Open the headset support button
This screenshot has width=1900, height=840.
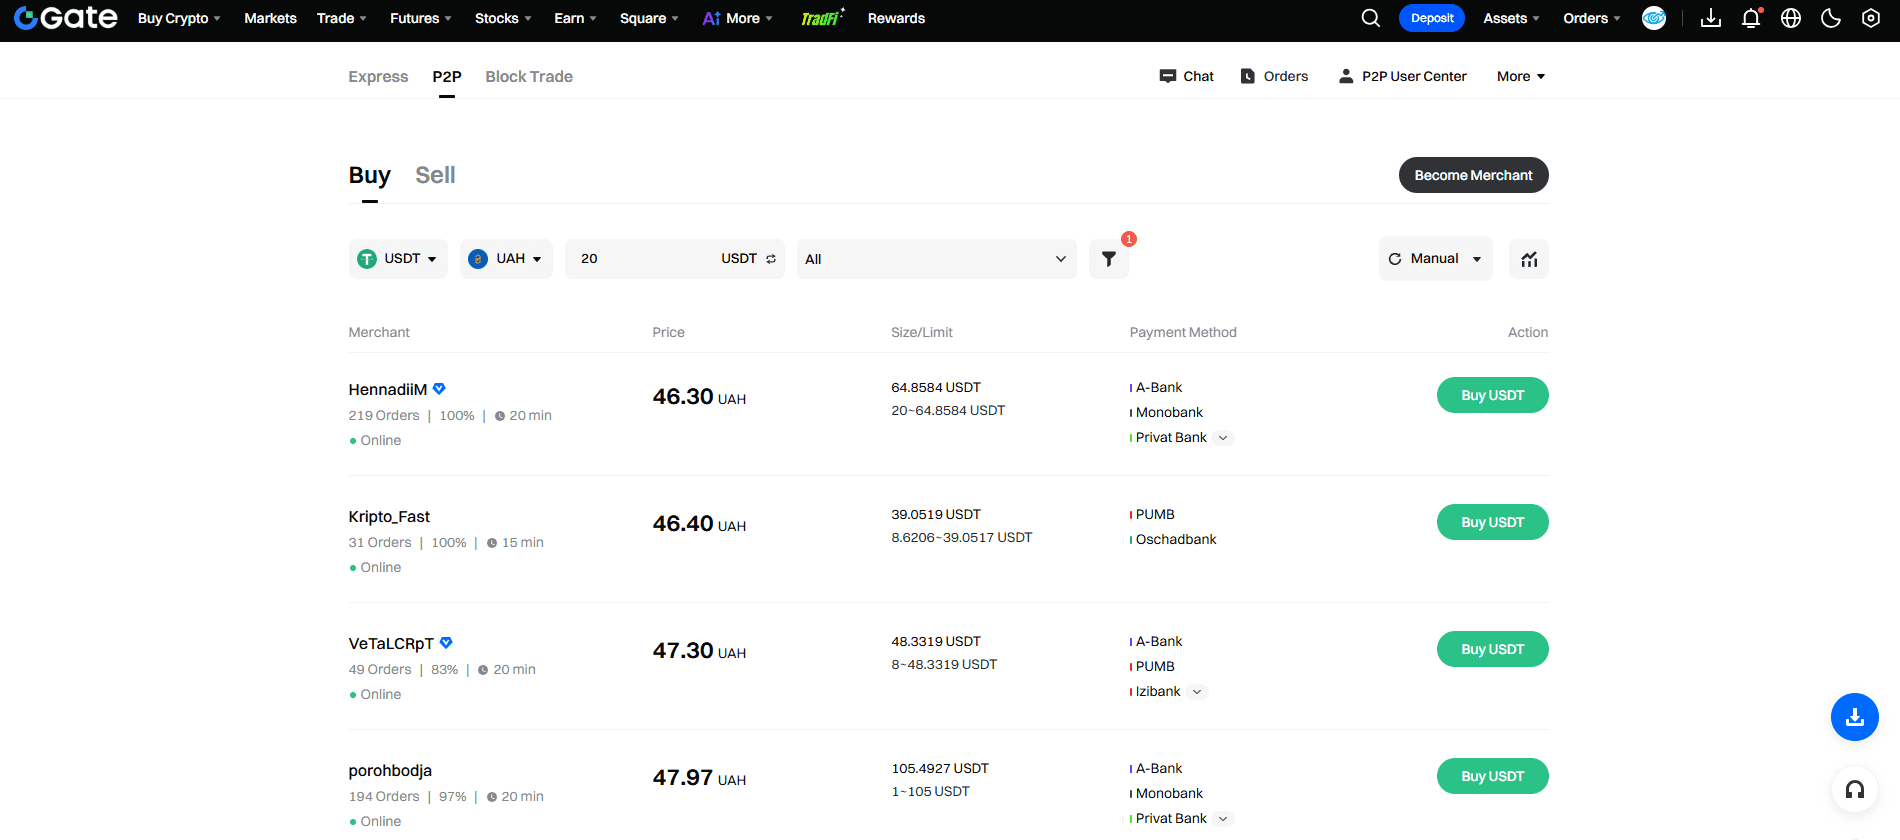tap(1855, 790)
